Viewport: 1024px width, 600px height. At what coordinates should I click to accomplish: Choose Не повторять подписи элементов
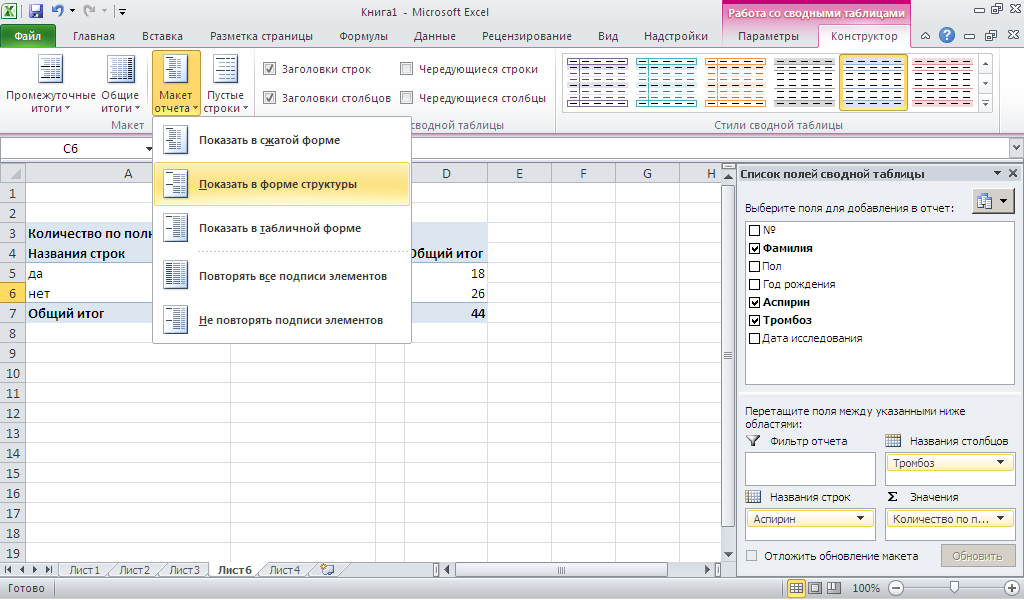coord(281,320)
